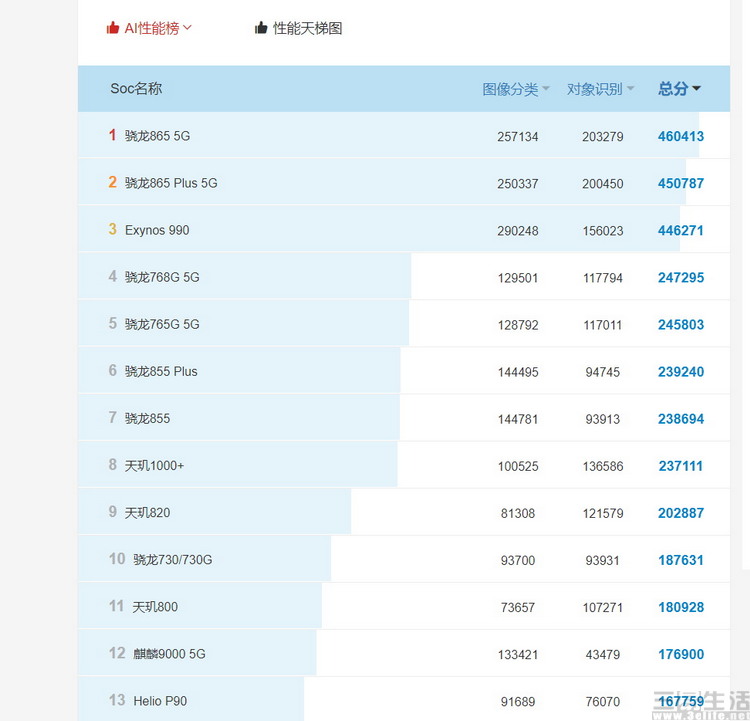Click total score 202887
The image size is (750, 721).
click(681, 513)
